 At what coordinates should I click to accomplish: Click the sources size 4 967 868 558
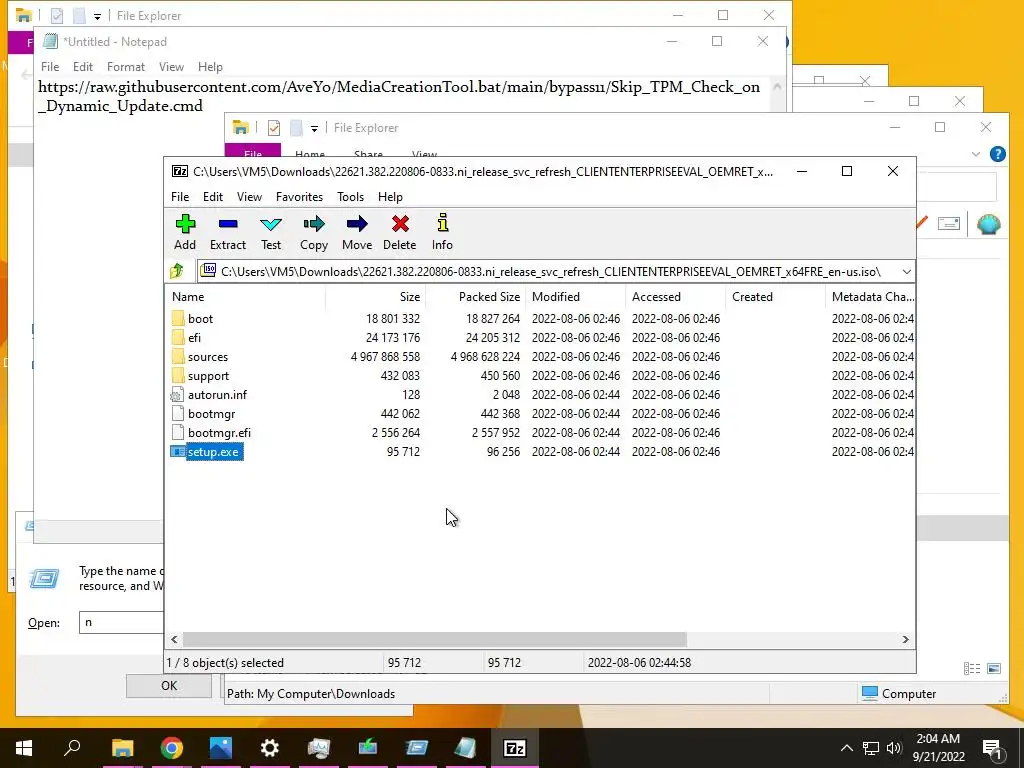385,357
